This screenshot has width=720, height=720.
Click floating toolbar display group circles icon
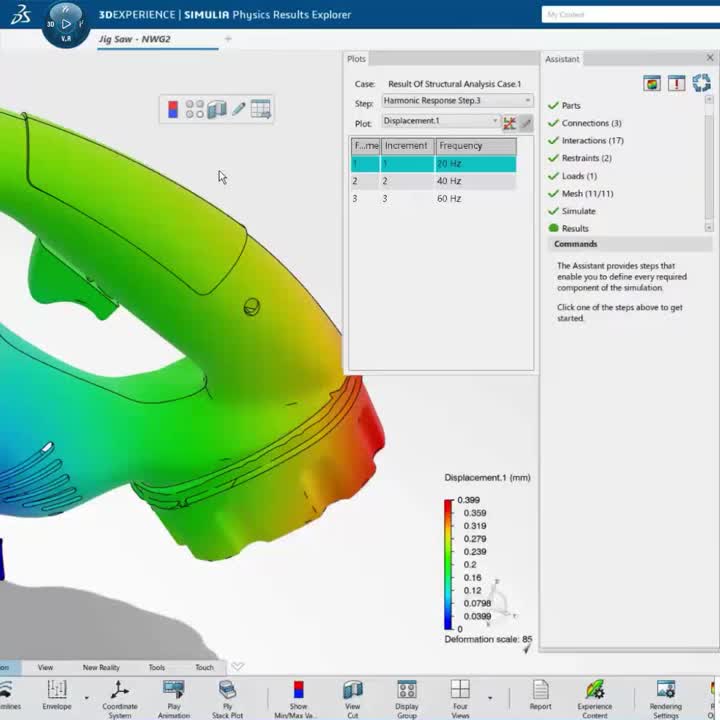(x=194, y=109)
